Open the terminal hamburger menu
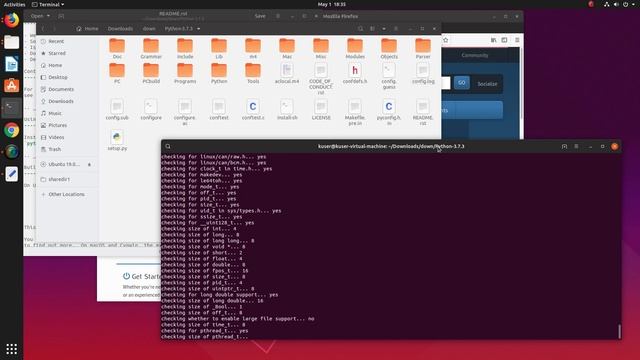Image resolution: width=640 pixels, height=360 pixels. (x=576, y=147)
